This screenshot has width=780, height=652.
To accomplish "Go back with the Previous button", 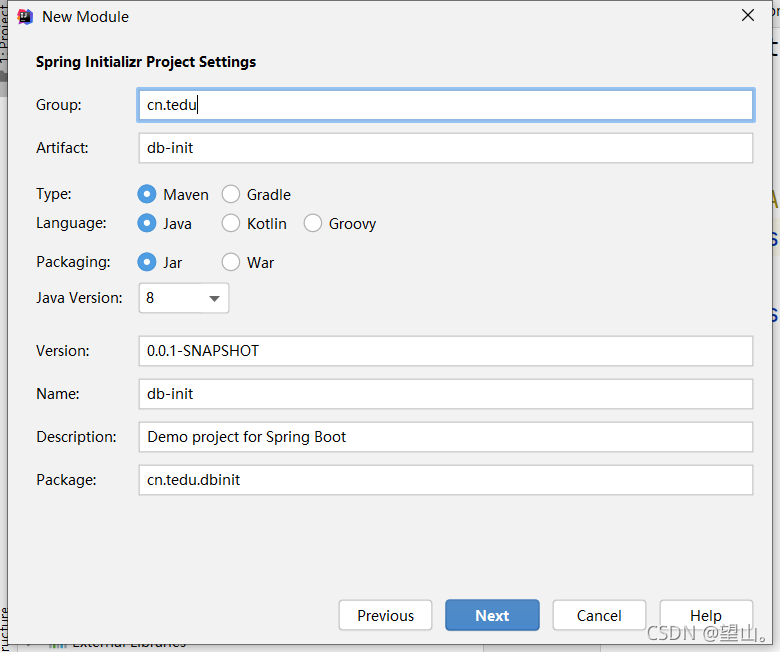I will pos(386,615).
